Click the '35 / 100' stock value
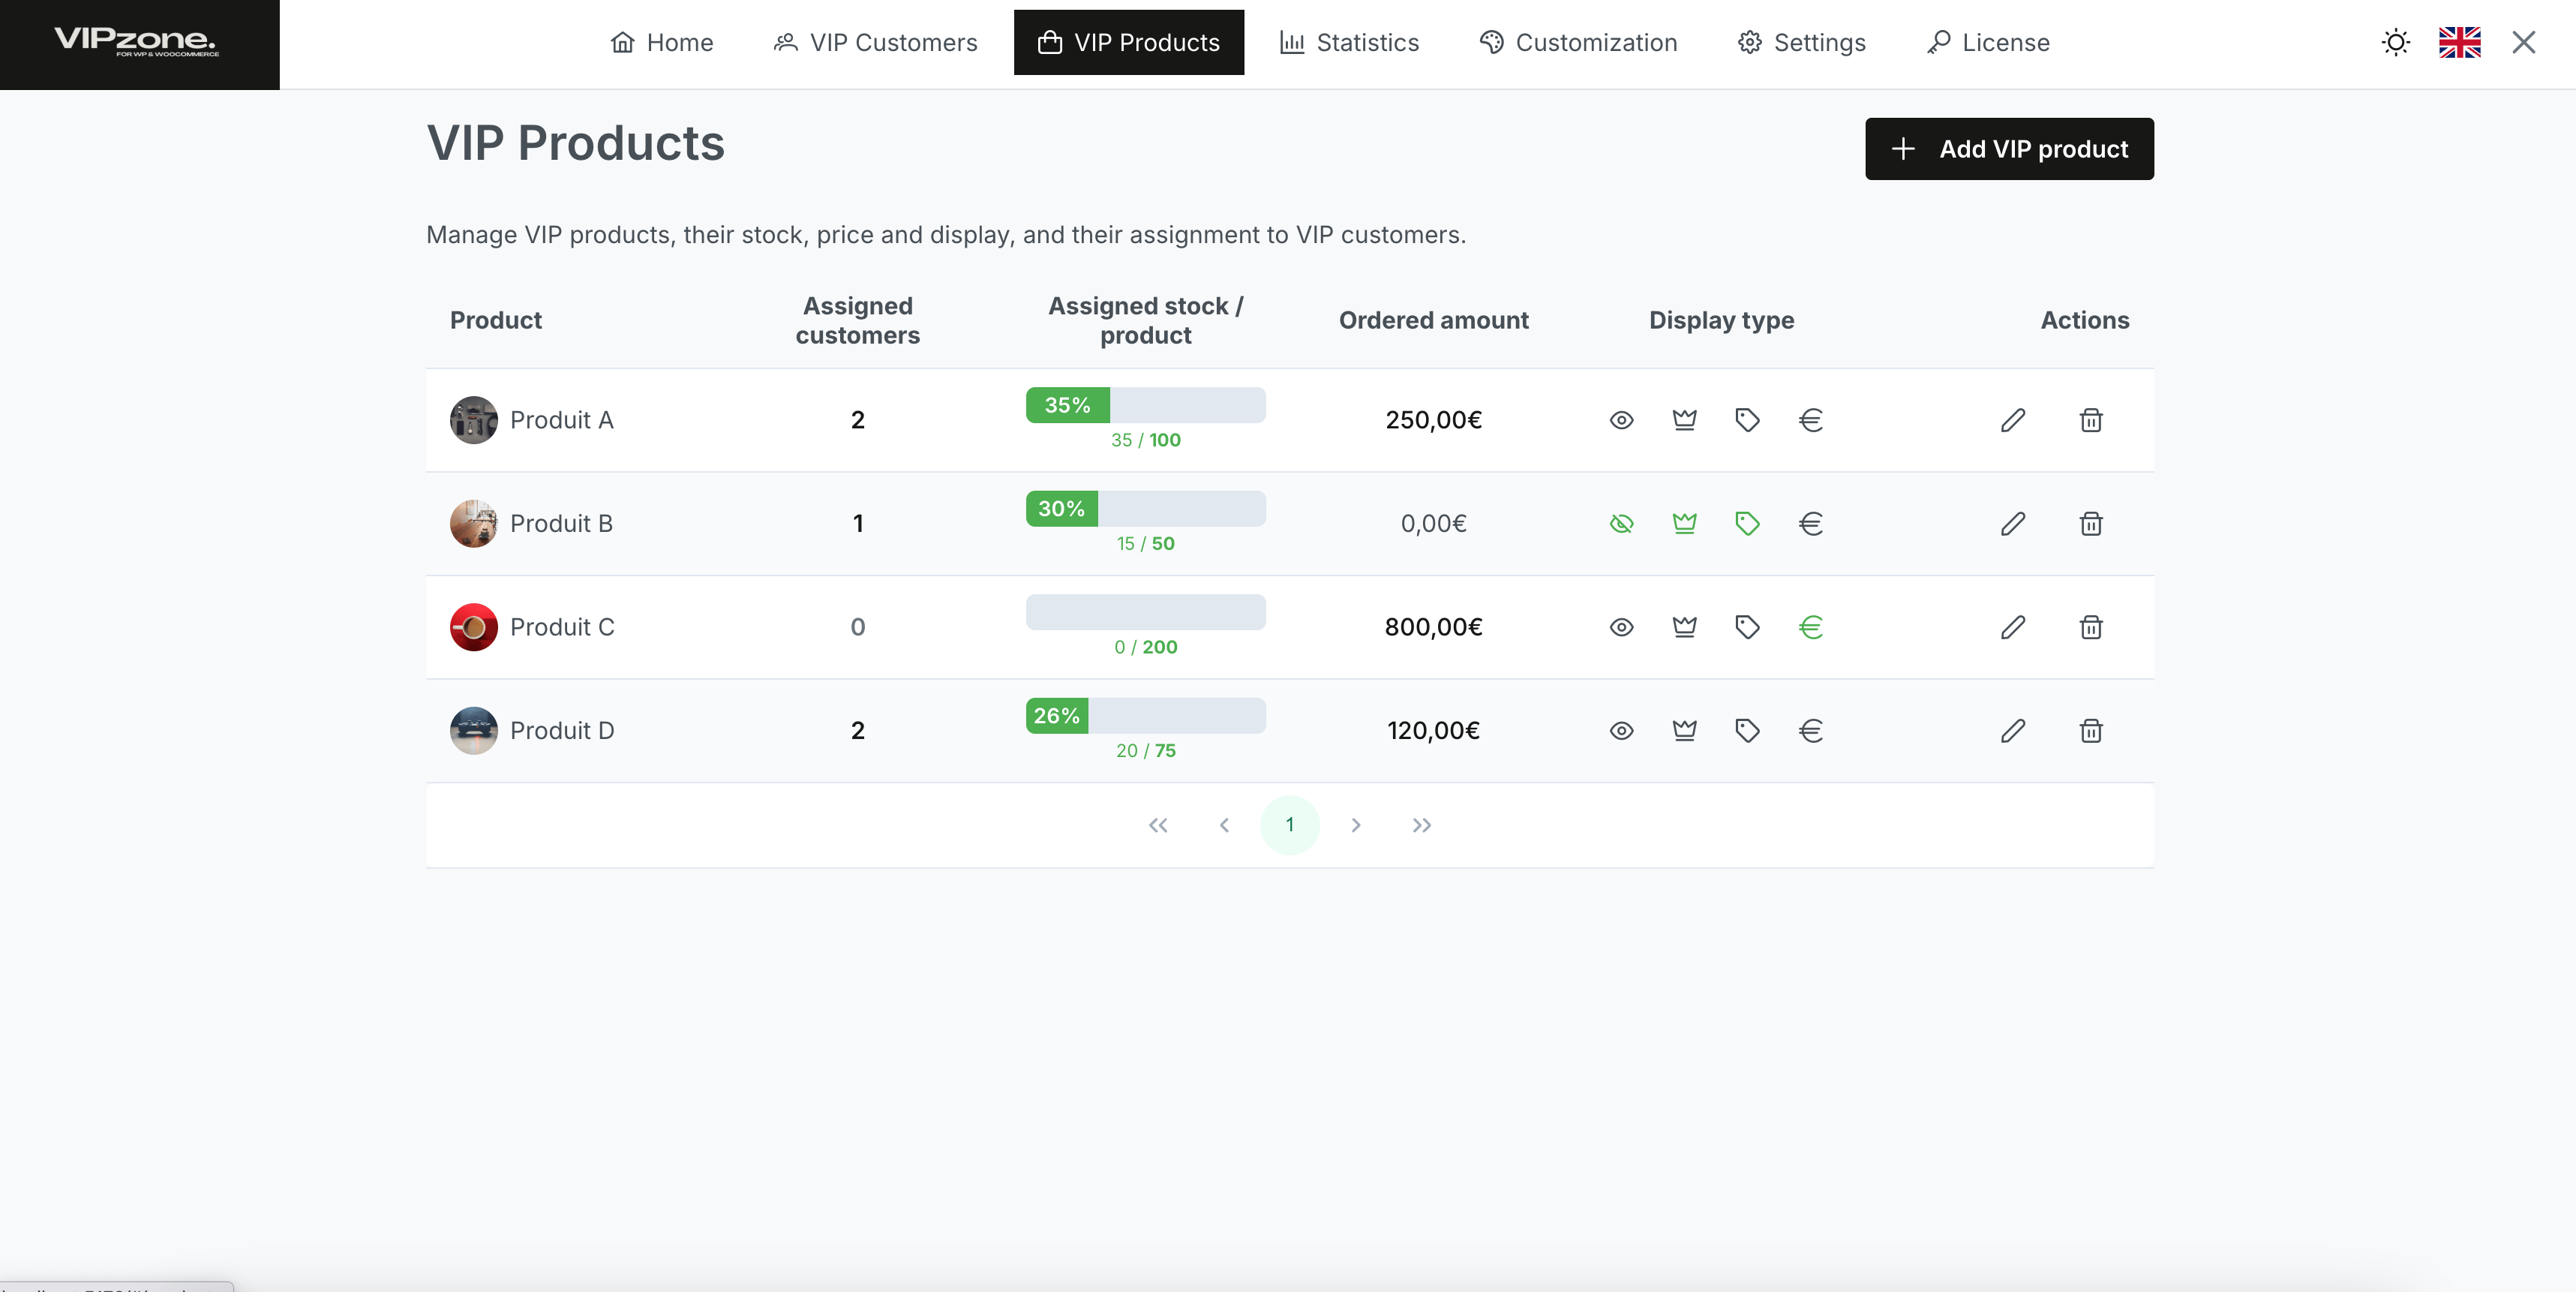The image size is (2576, 1292). pyautogui.click(x=1146, y=440)
